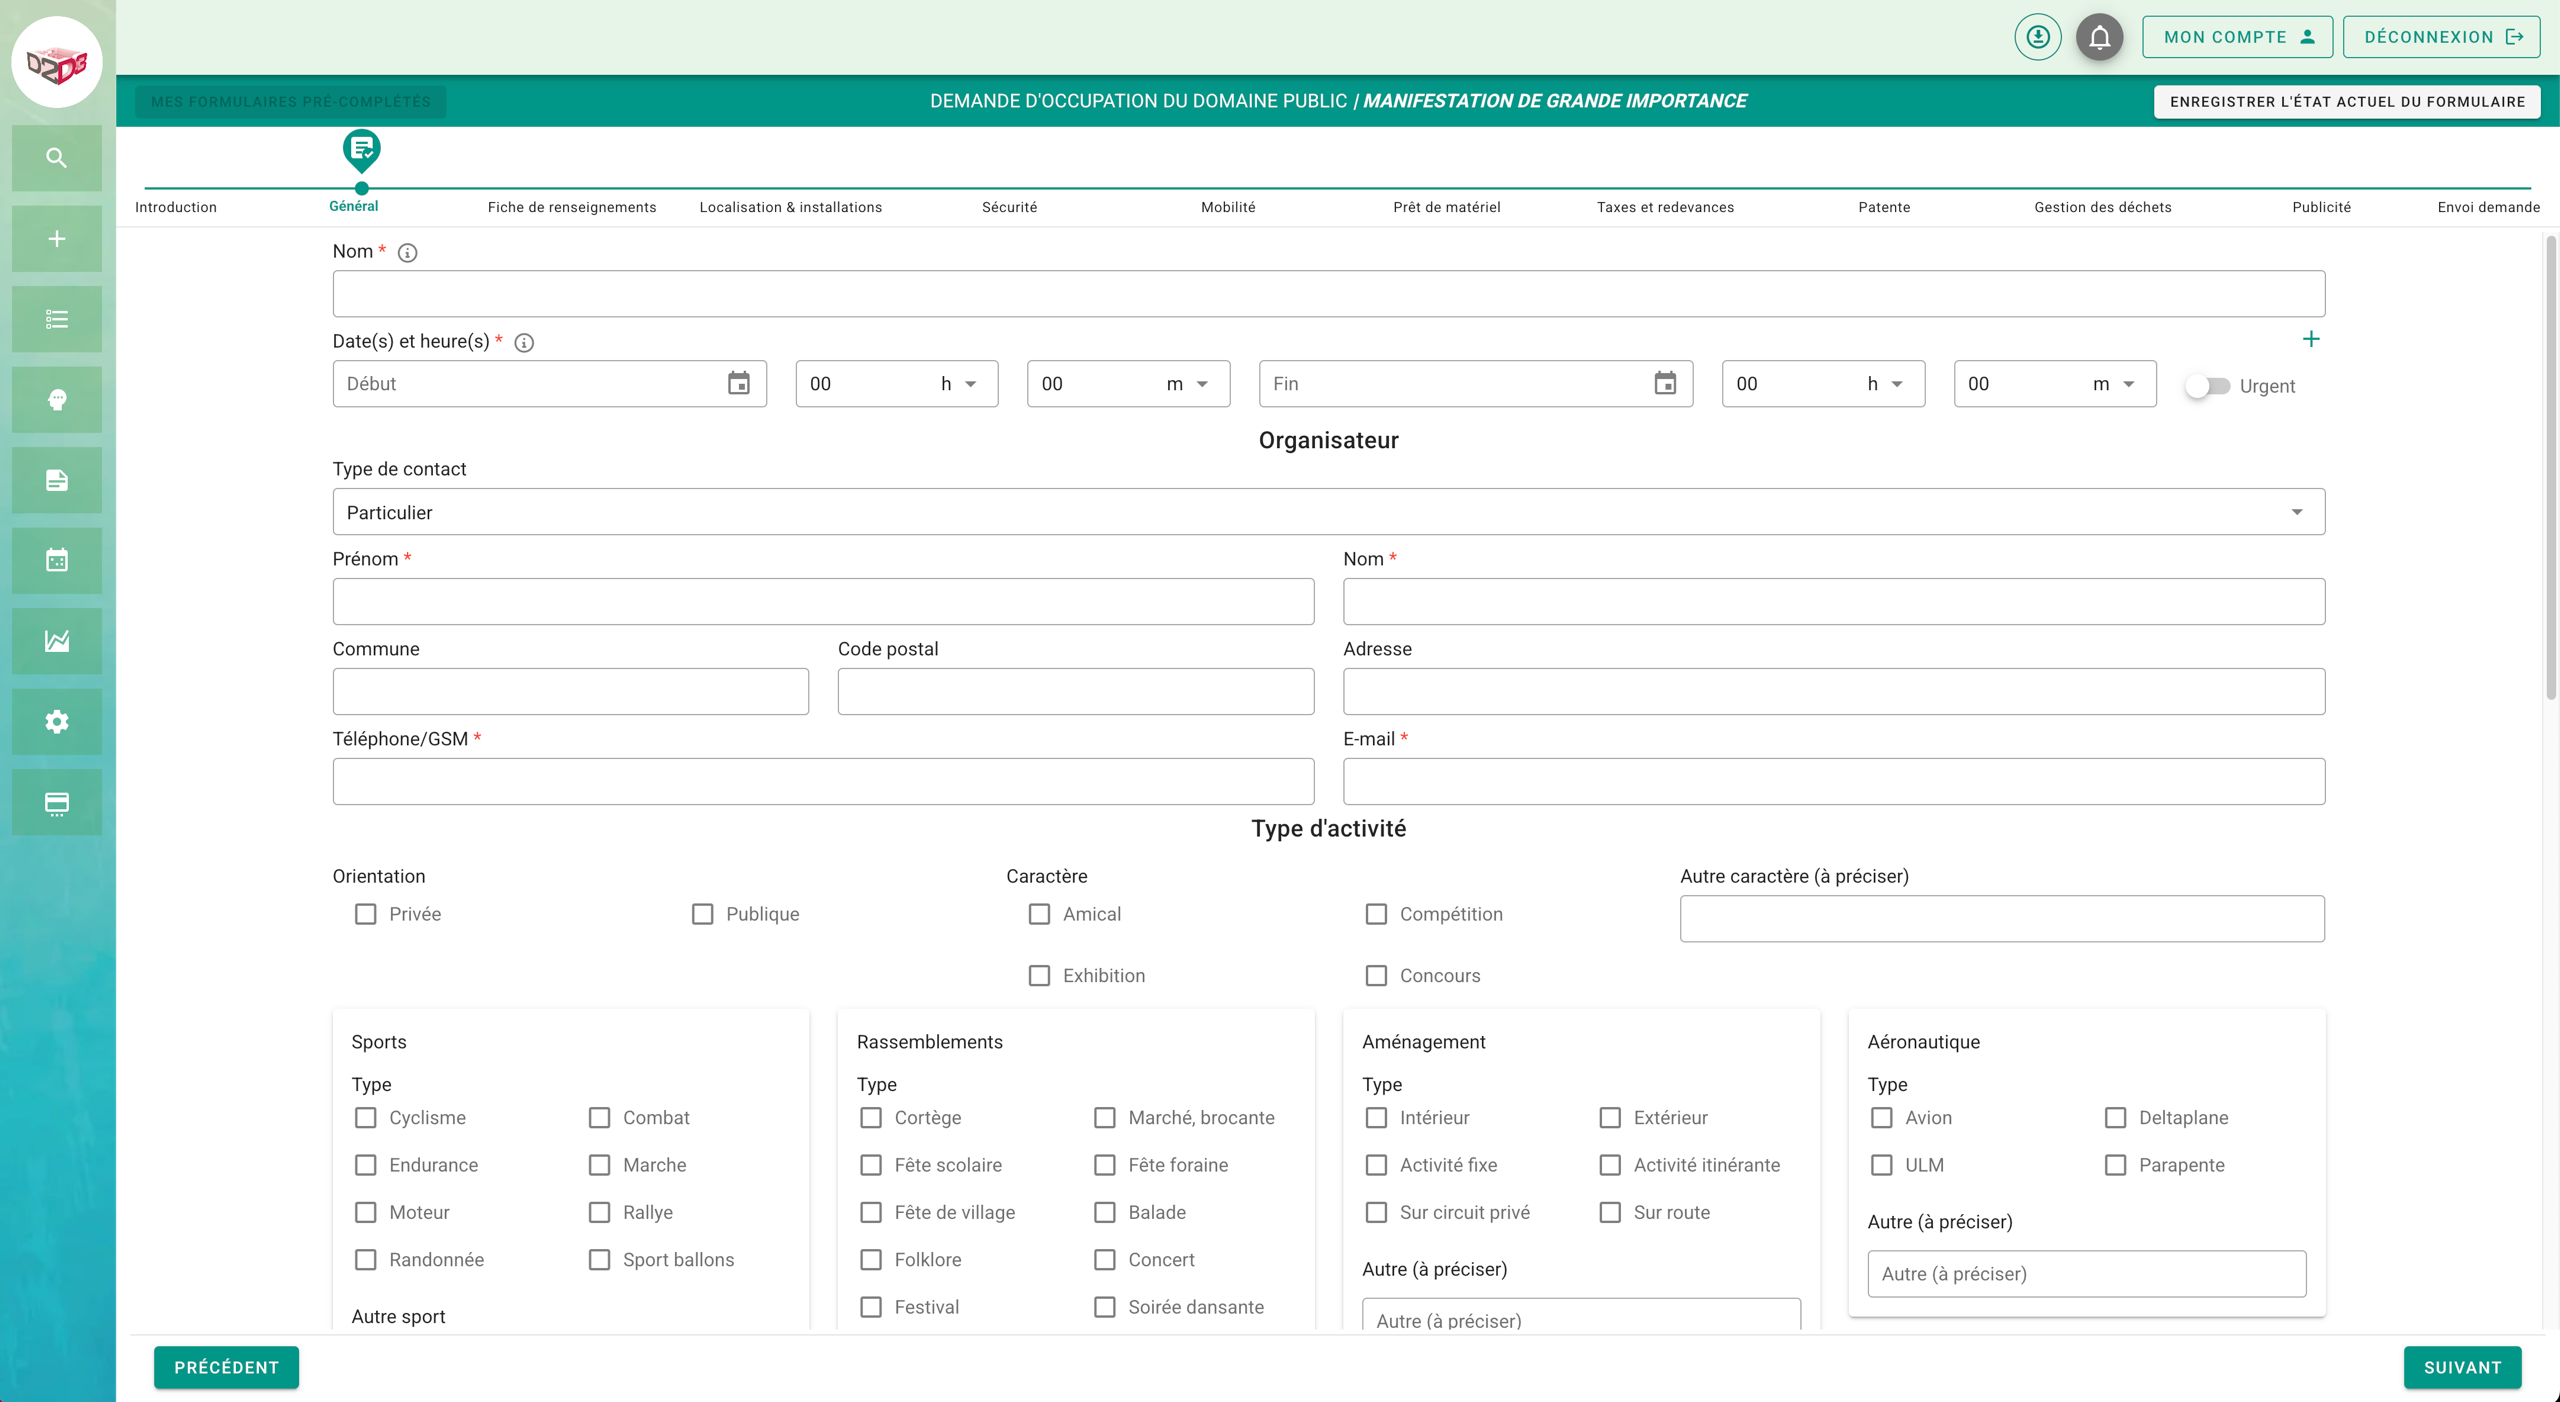Click the SUIVANT button
This screenshot has width=2560, height=1402.
2462,1367
